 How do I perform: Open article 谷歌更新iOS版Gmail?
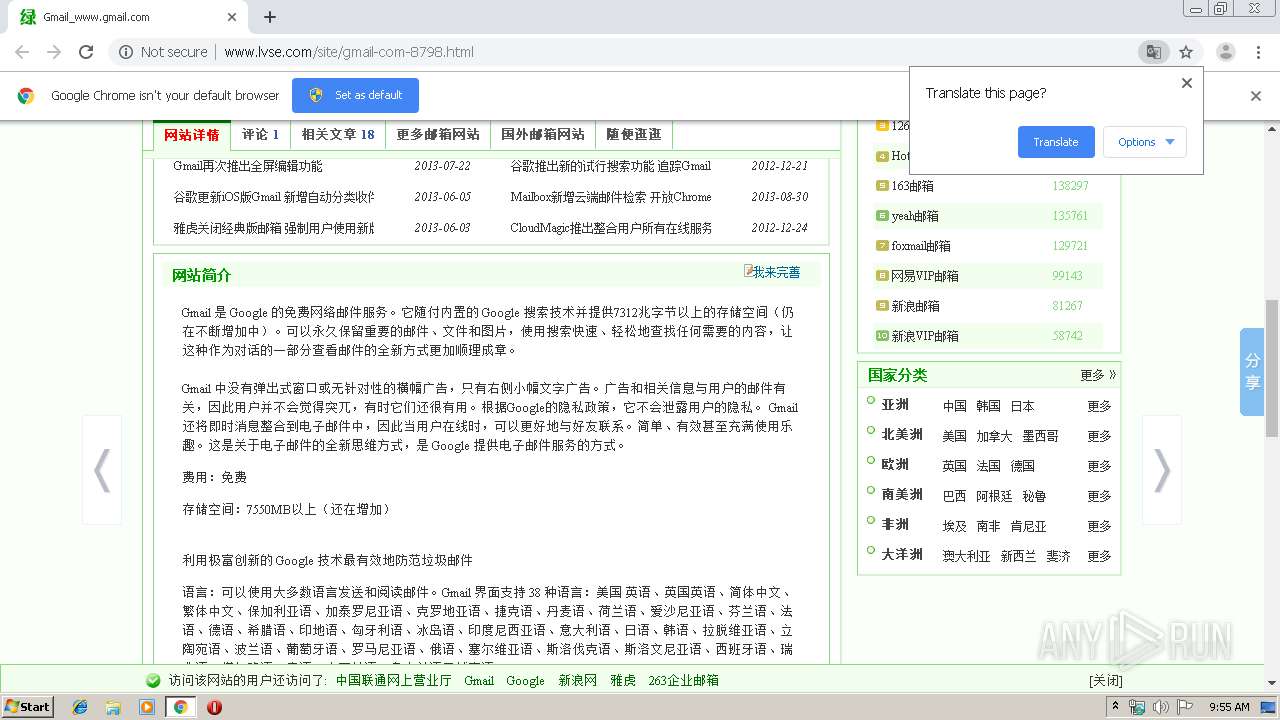tap(274, 197)
